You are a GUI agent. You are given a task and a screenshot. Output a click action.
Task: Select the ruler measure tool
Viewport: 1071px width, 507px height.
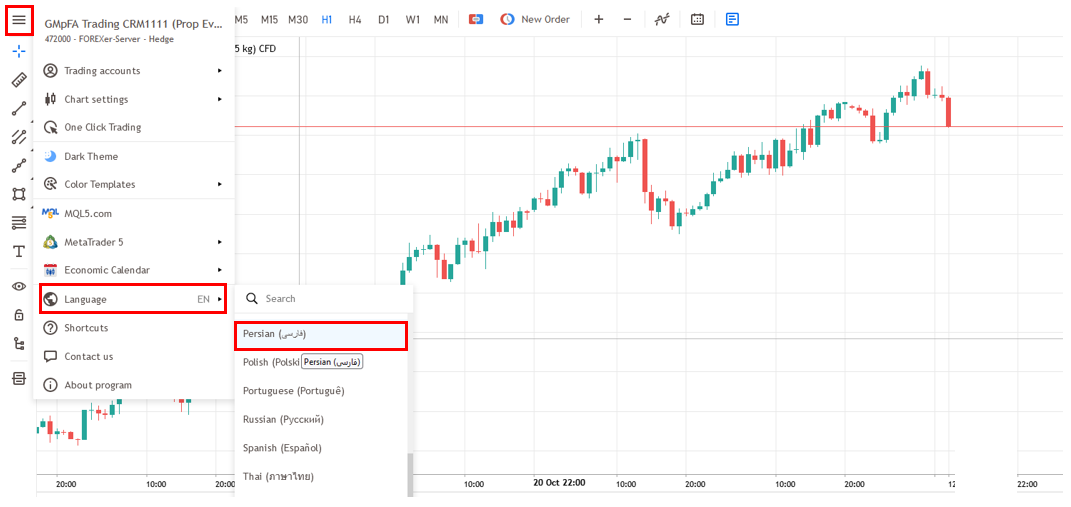19,80
